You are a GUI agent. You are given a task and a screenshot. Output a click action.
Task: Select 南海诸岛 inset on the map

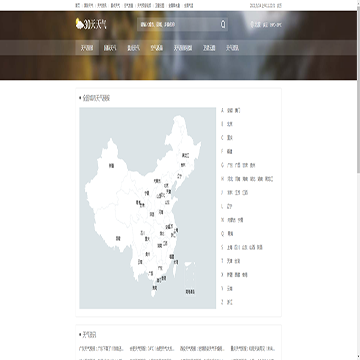[x=190, y=280]
